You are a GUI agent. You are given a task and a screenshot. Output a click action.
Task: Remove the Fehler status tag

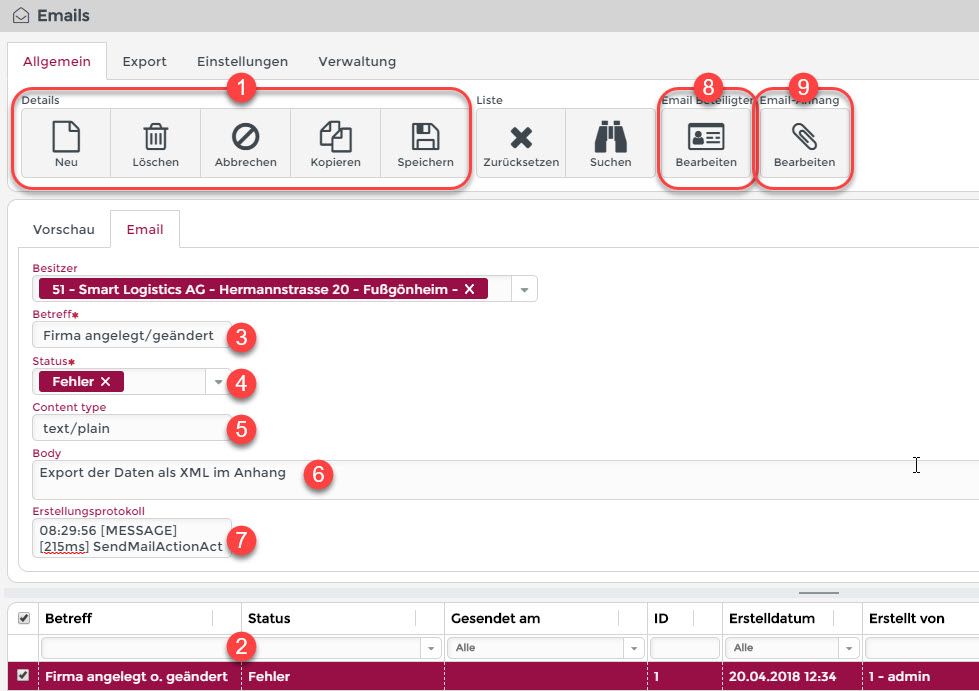click(x=106, y=381)
